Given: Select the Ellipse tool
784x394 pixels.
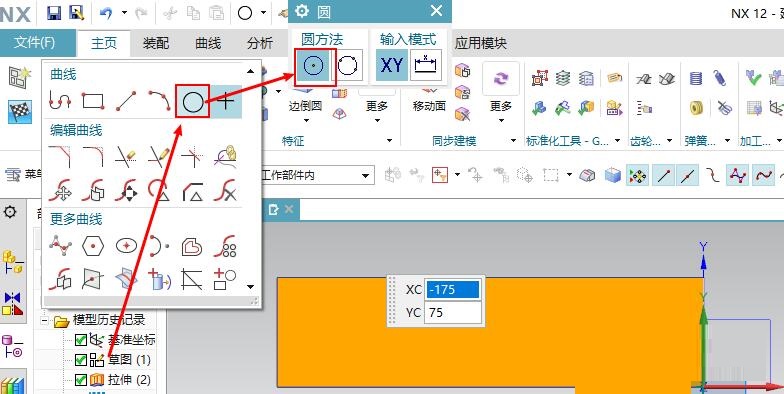Looking at the screenshot, I should pyautogui.click(x=126, y=246).
